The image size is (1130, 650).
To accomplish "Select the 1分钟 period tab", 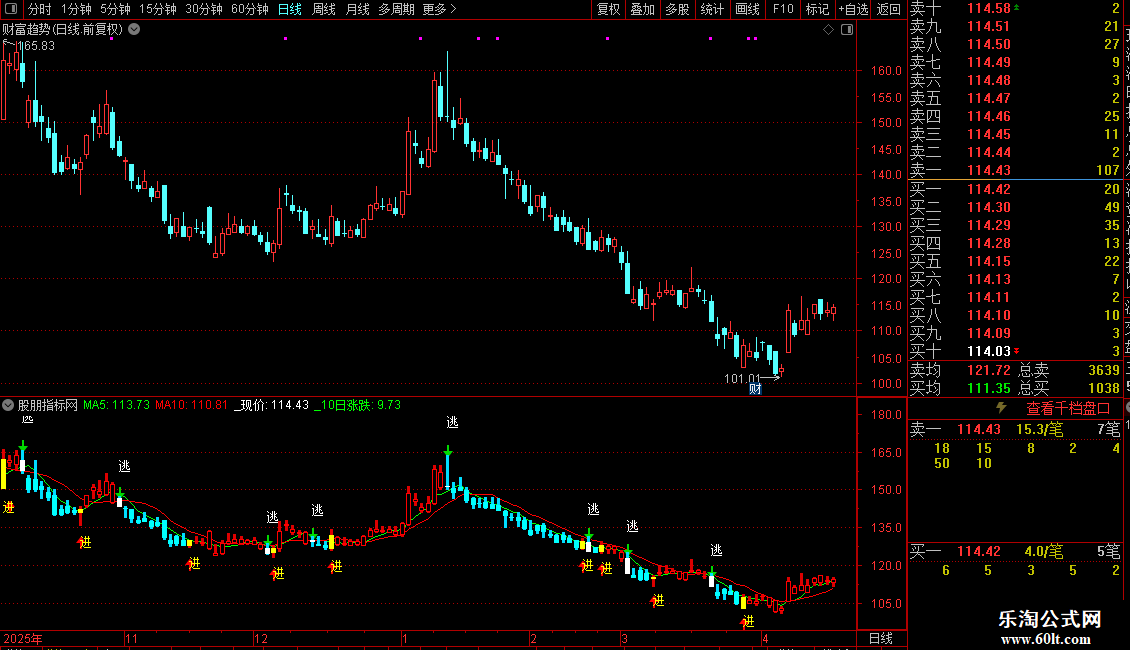I will tap(76, 9).
